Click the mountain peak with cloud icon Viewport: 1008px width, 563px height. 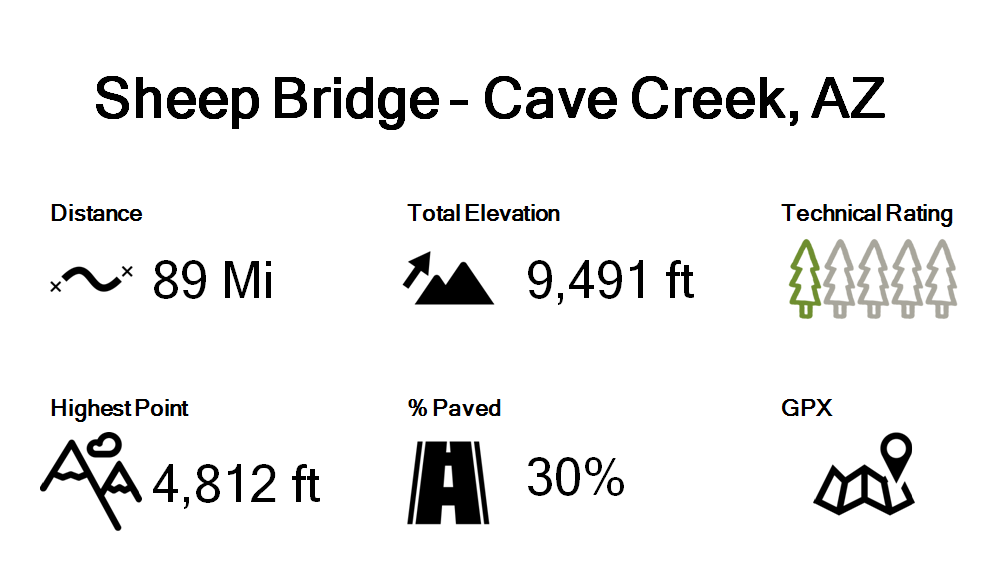point(90,479)
